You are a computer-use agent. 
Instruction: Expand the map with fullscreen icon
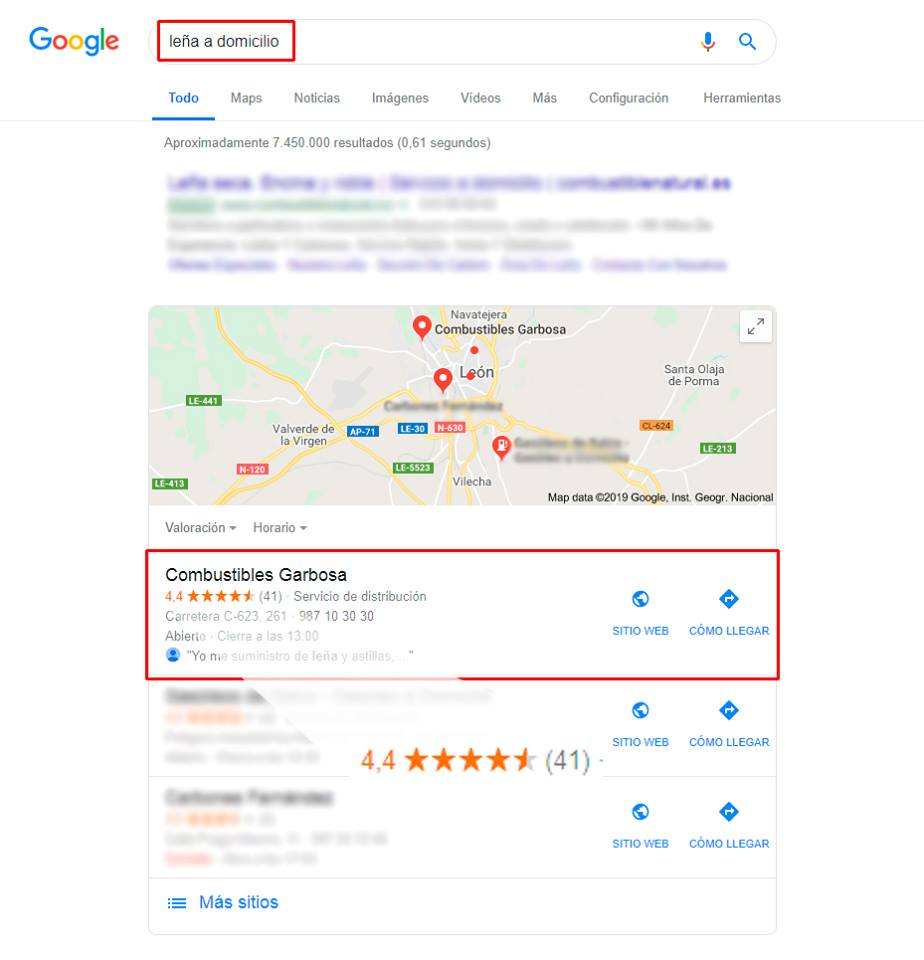tap(756, 327)
